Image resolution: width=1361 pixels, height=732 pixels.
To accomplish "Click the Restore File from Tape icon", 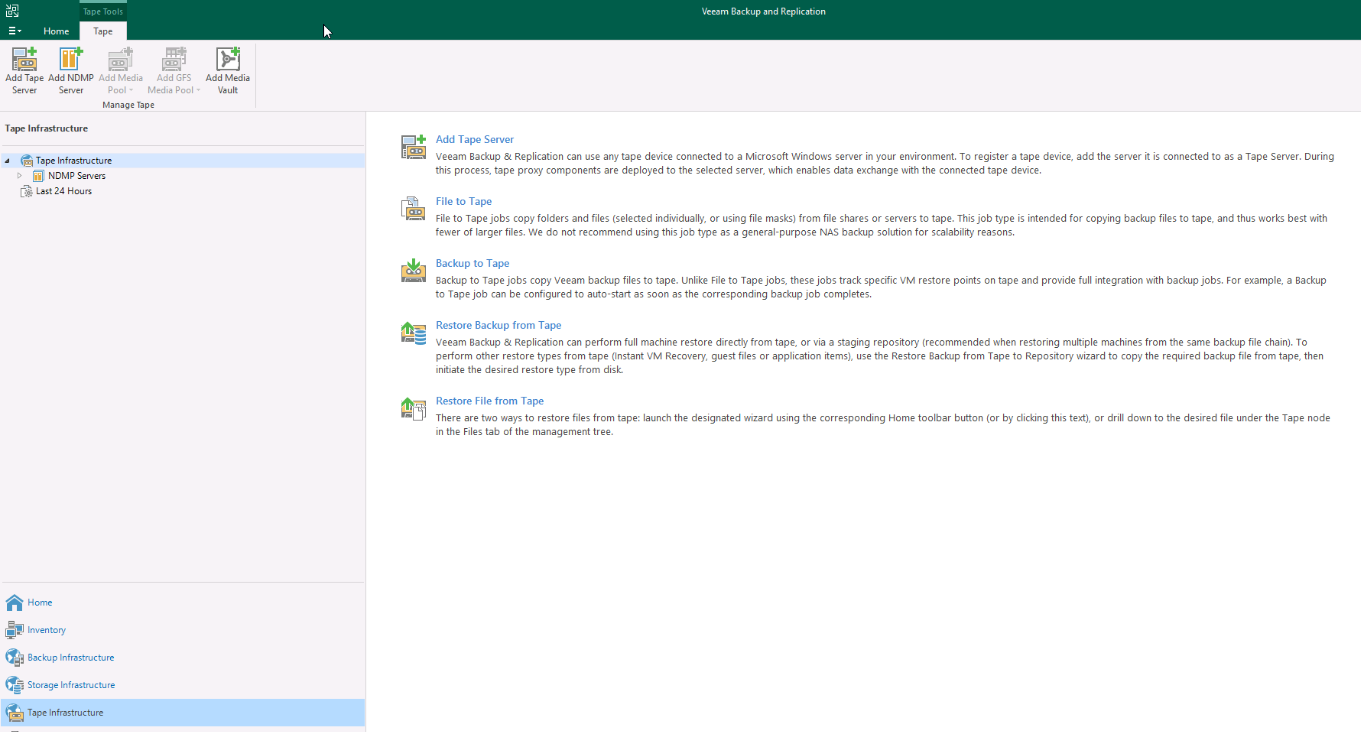I will (x=413, y=408).
